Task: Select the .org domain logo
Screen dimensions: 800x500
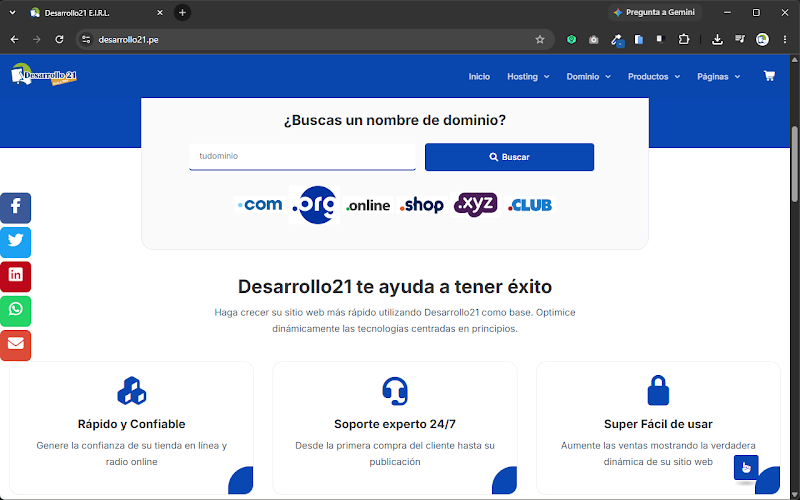Action: tap(314, 205)
